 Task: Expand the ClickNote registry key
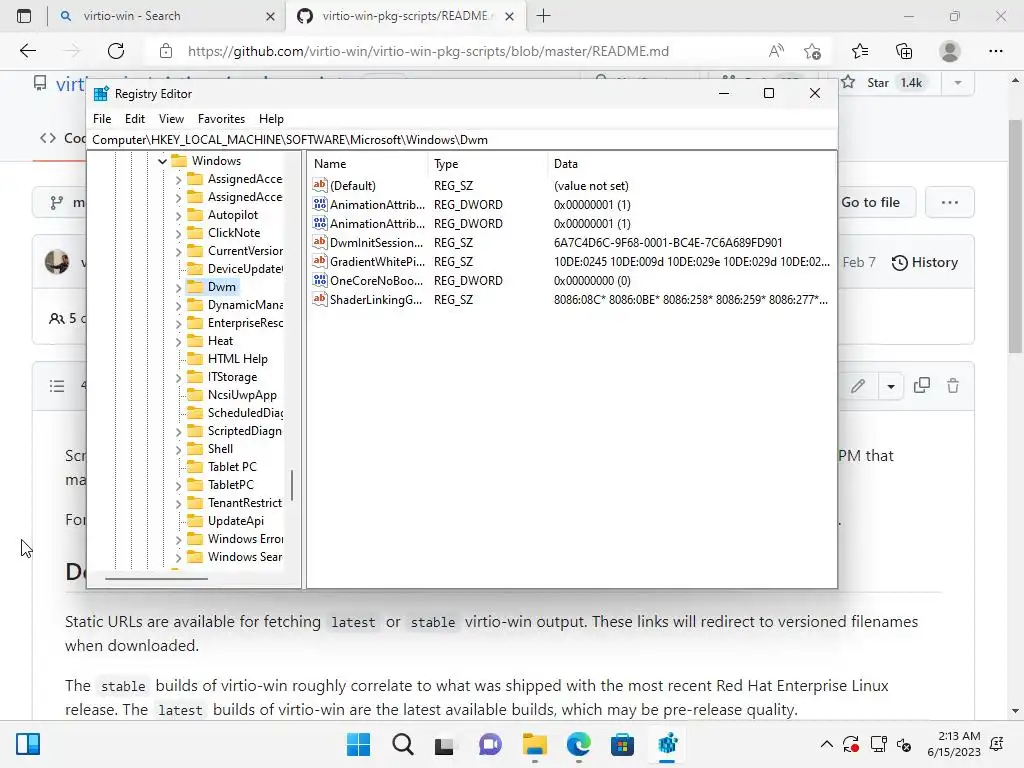(178, 233)
